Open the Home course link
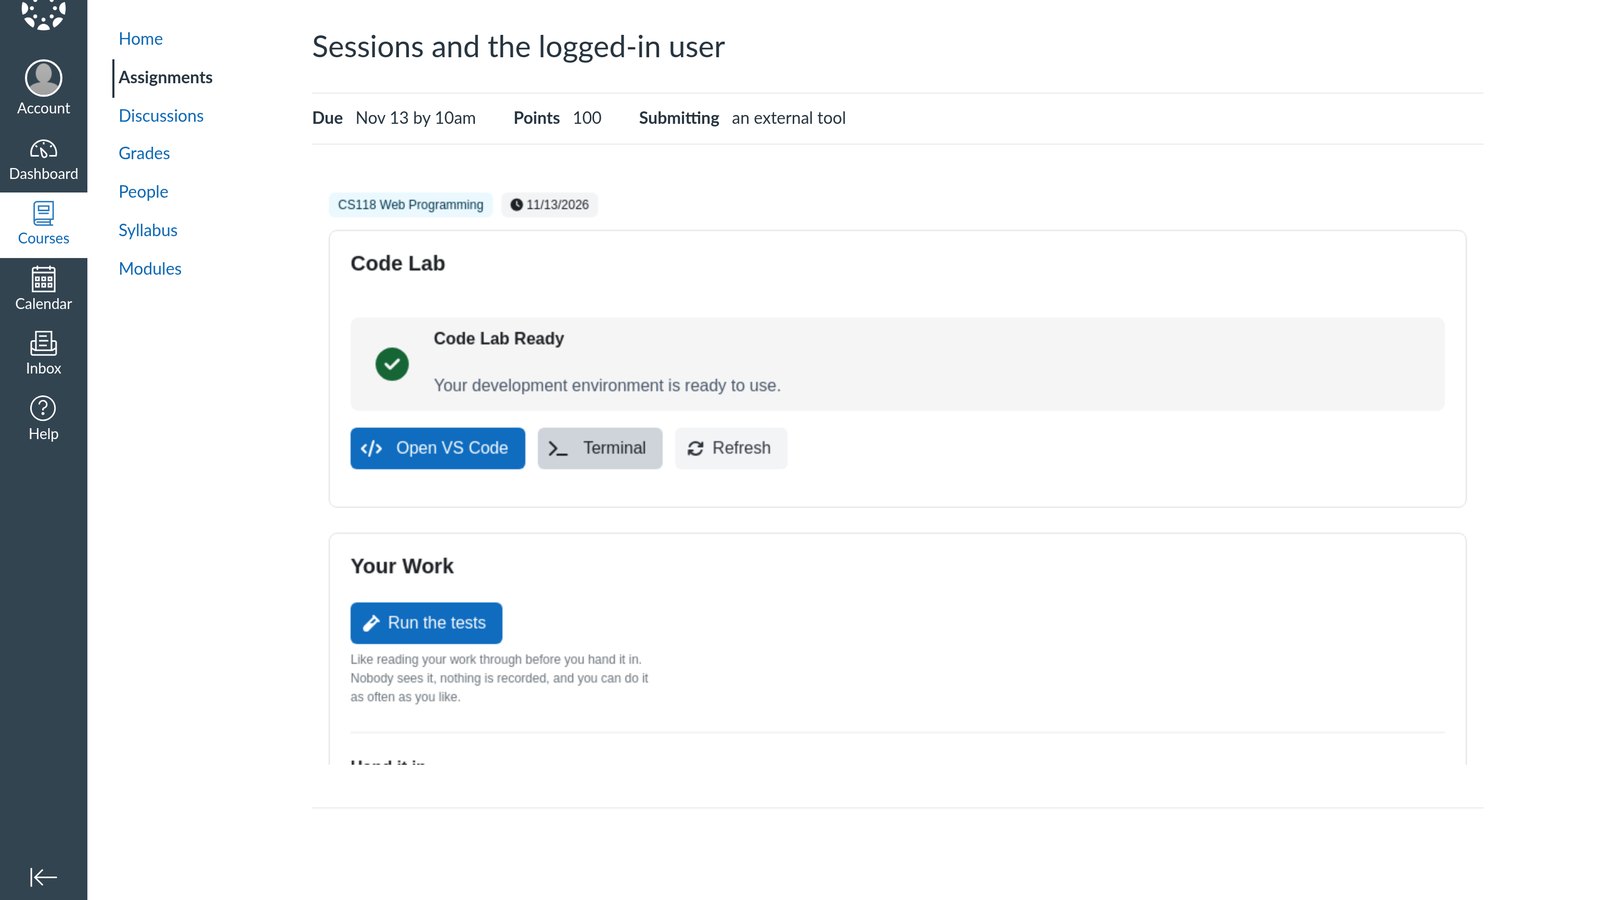 (140, 39)
